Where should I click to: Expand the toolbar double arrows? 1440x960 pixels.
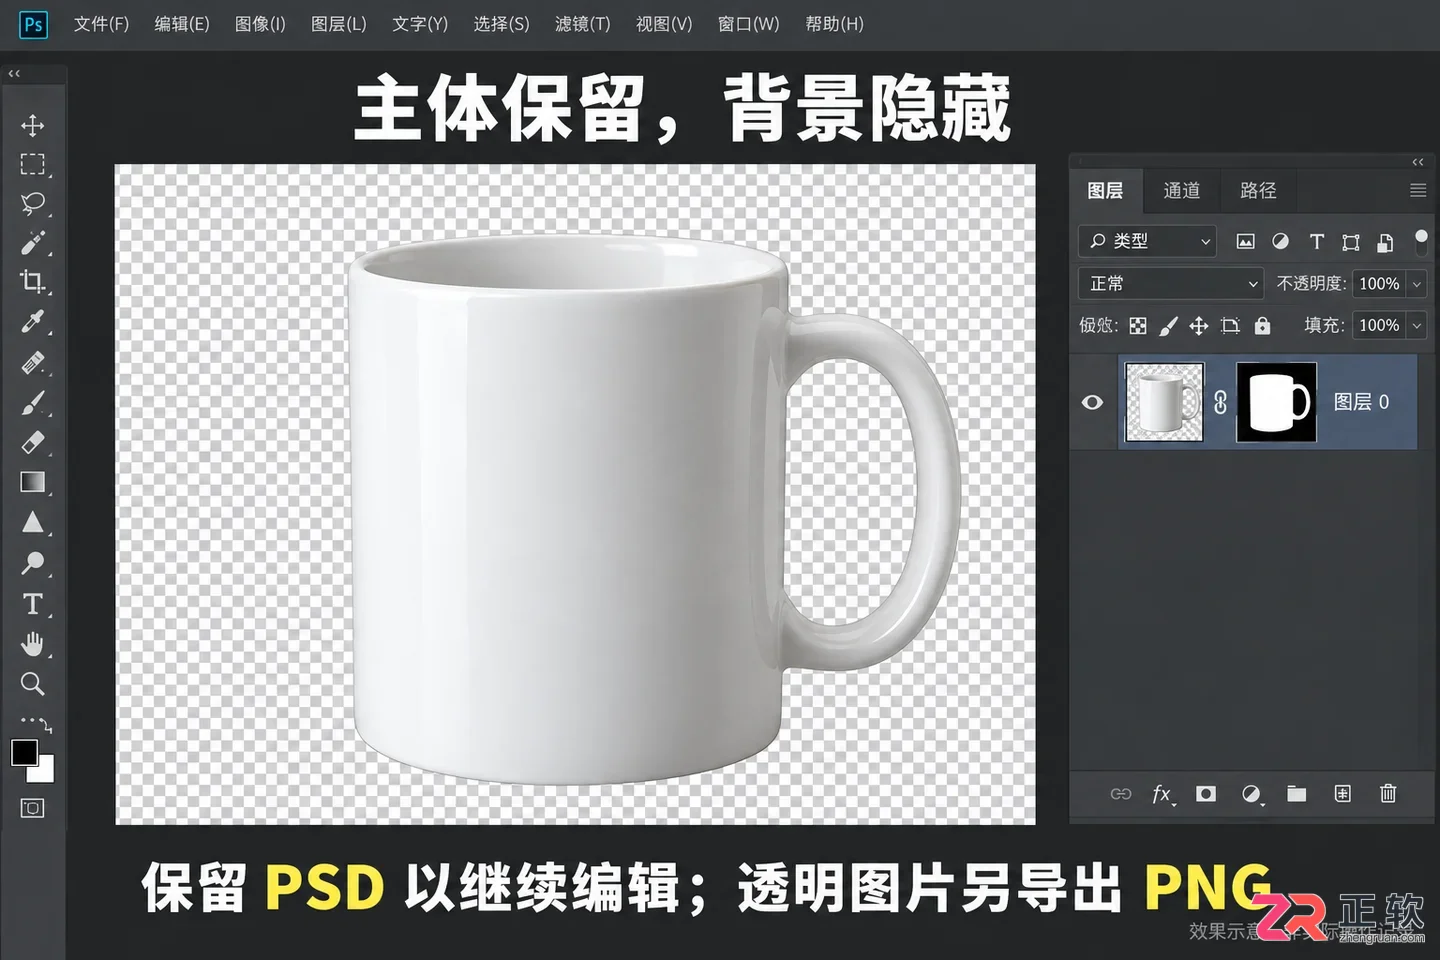(x=14, y=73)
